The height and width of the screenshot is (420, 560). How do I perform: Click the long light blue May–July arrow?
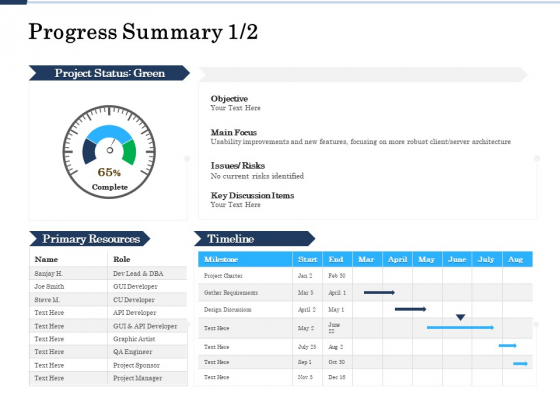[x=460, y=327]
